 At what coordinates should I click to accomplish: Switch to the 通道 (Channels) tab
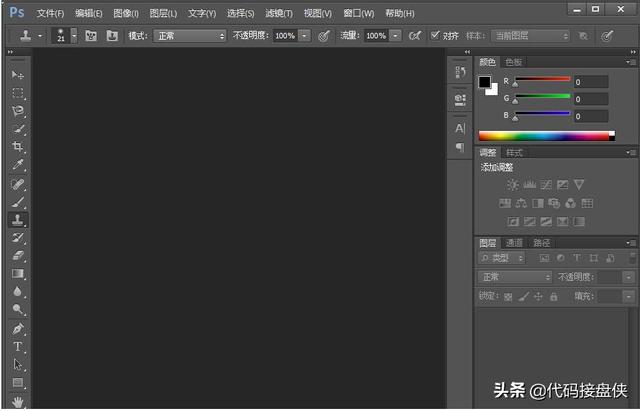point(514,242)
